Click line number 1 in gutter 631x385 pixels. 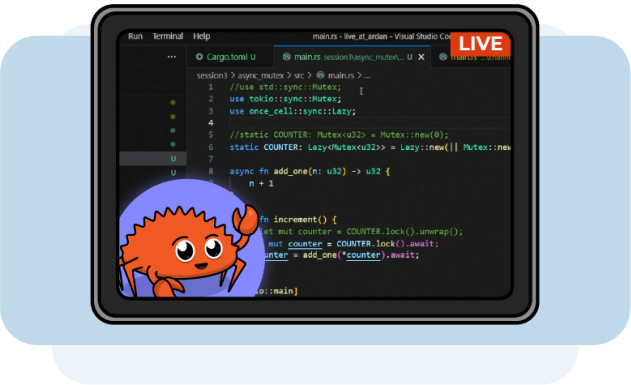click(x=210, y=87)
